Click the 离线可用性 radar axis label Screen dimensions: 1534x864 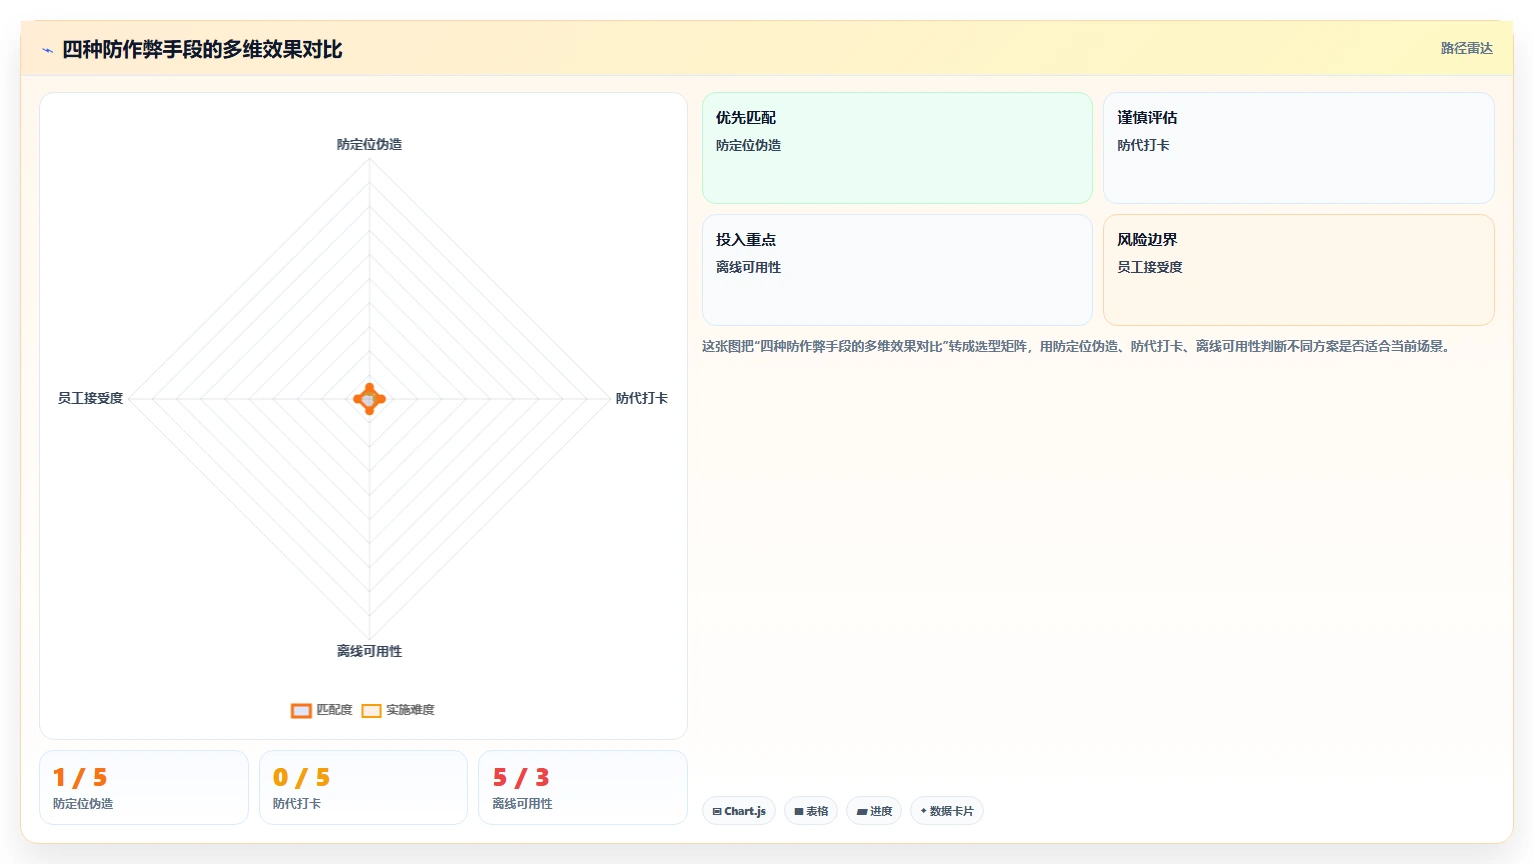click(x=369, y=651)
